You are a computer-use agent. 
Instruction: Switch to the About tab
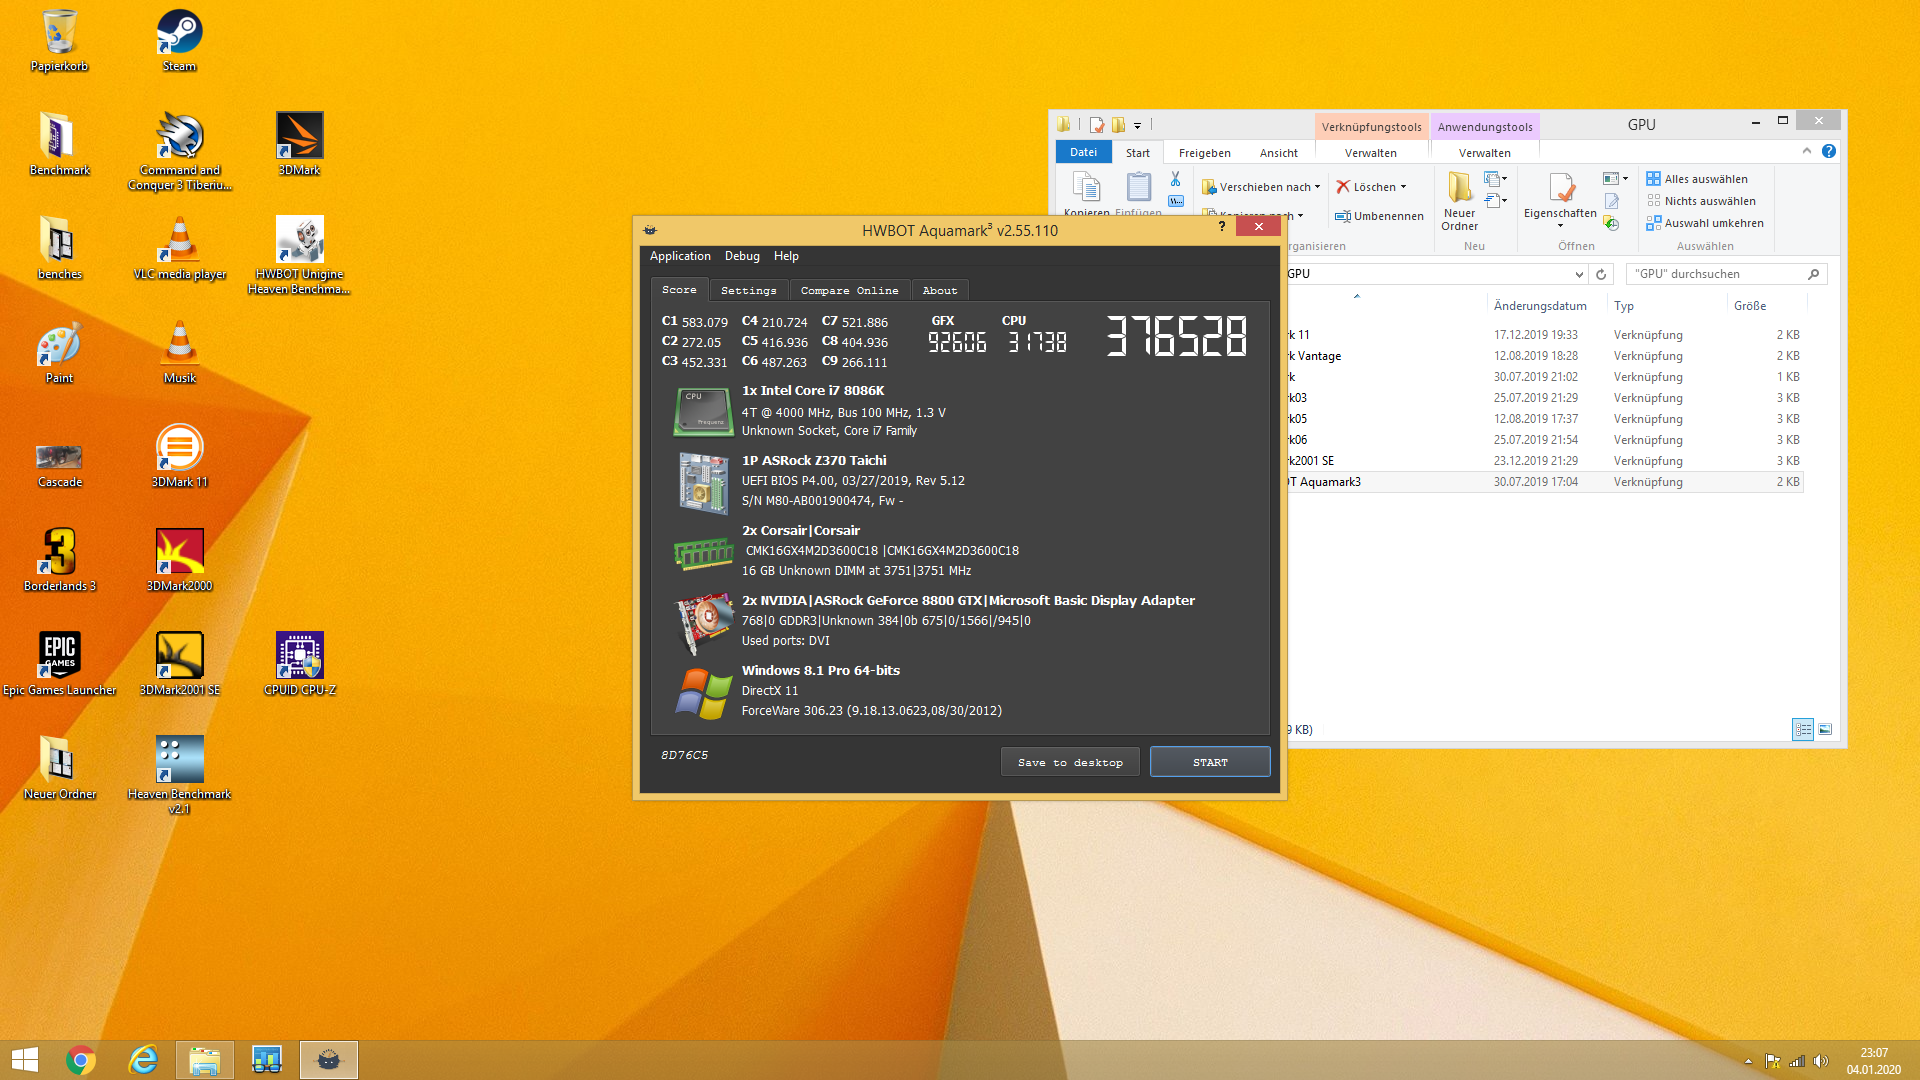pos(940,290)
